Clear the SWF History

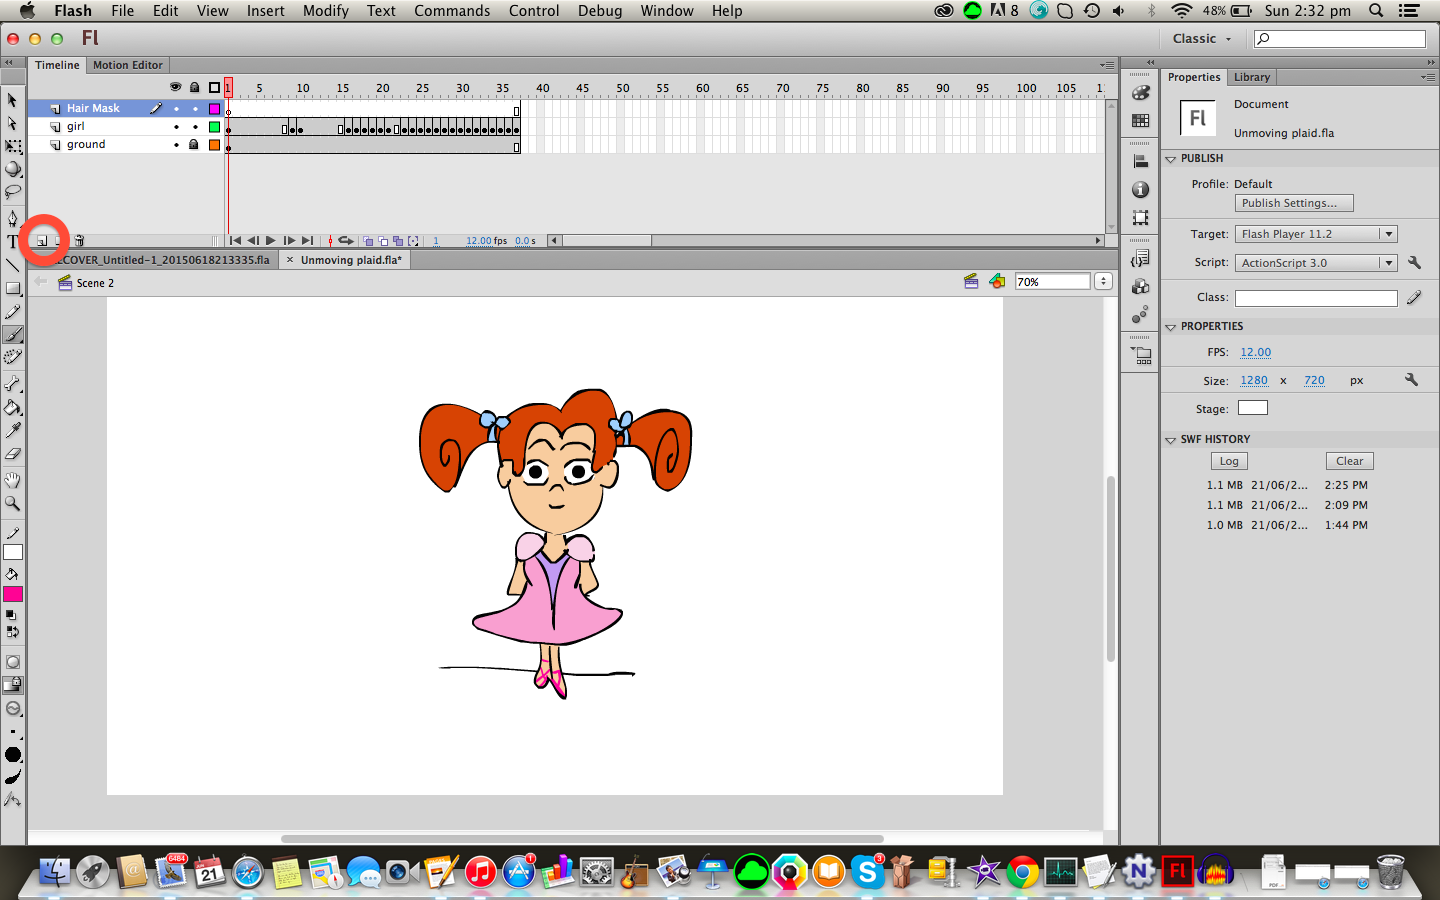click(1349, 461)
